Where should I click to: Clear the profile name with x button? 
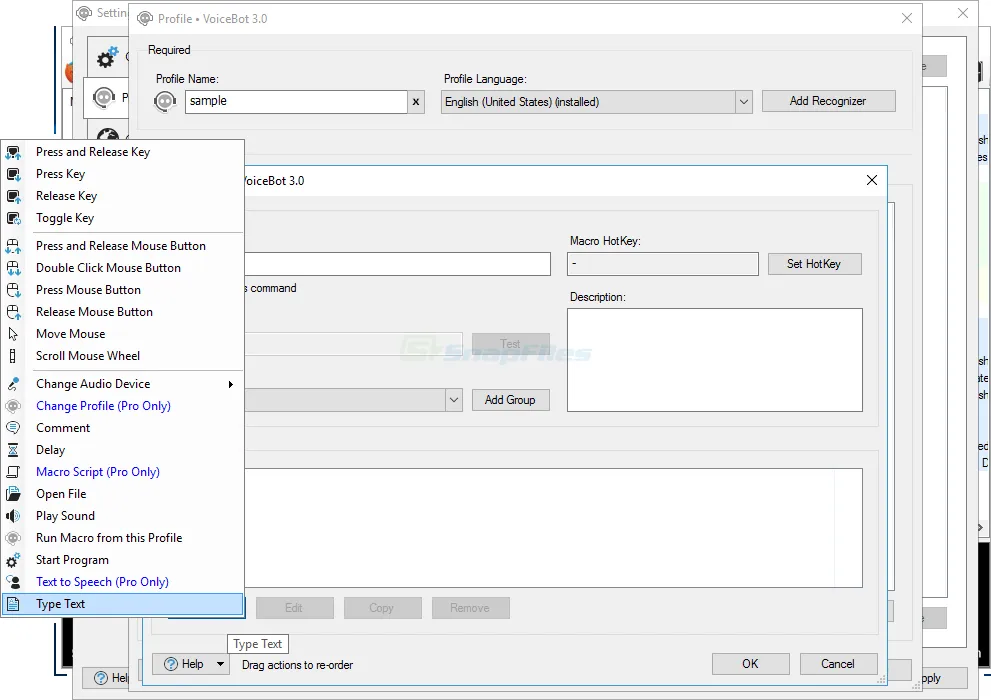pyautogui.click(x=416, y=102)
